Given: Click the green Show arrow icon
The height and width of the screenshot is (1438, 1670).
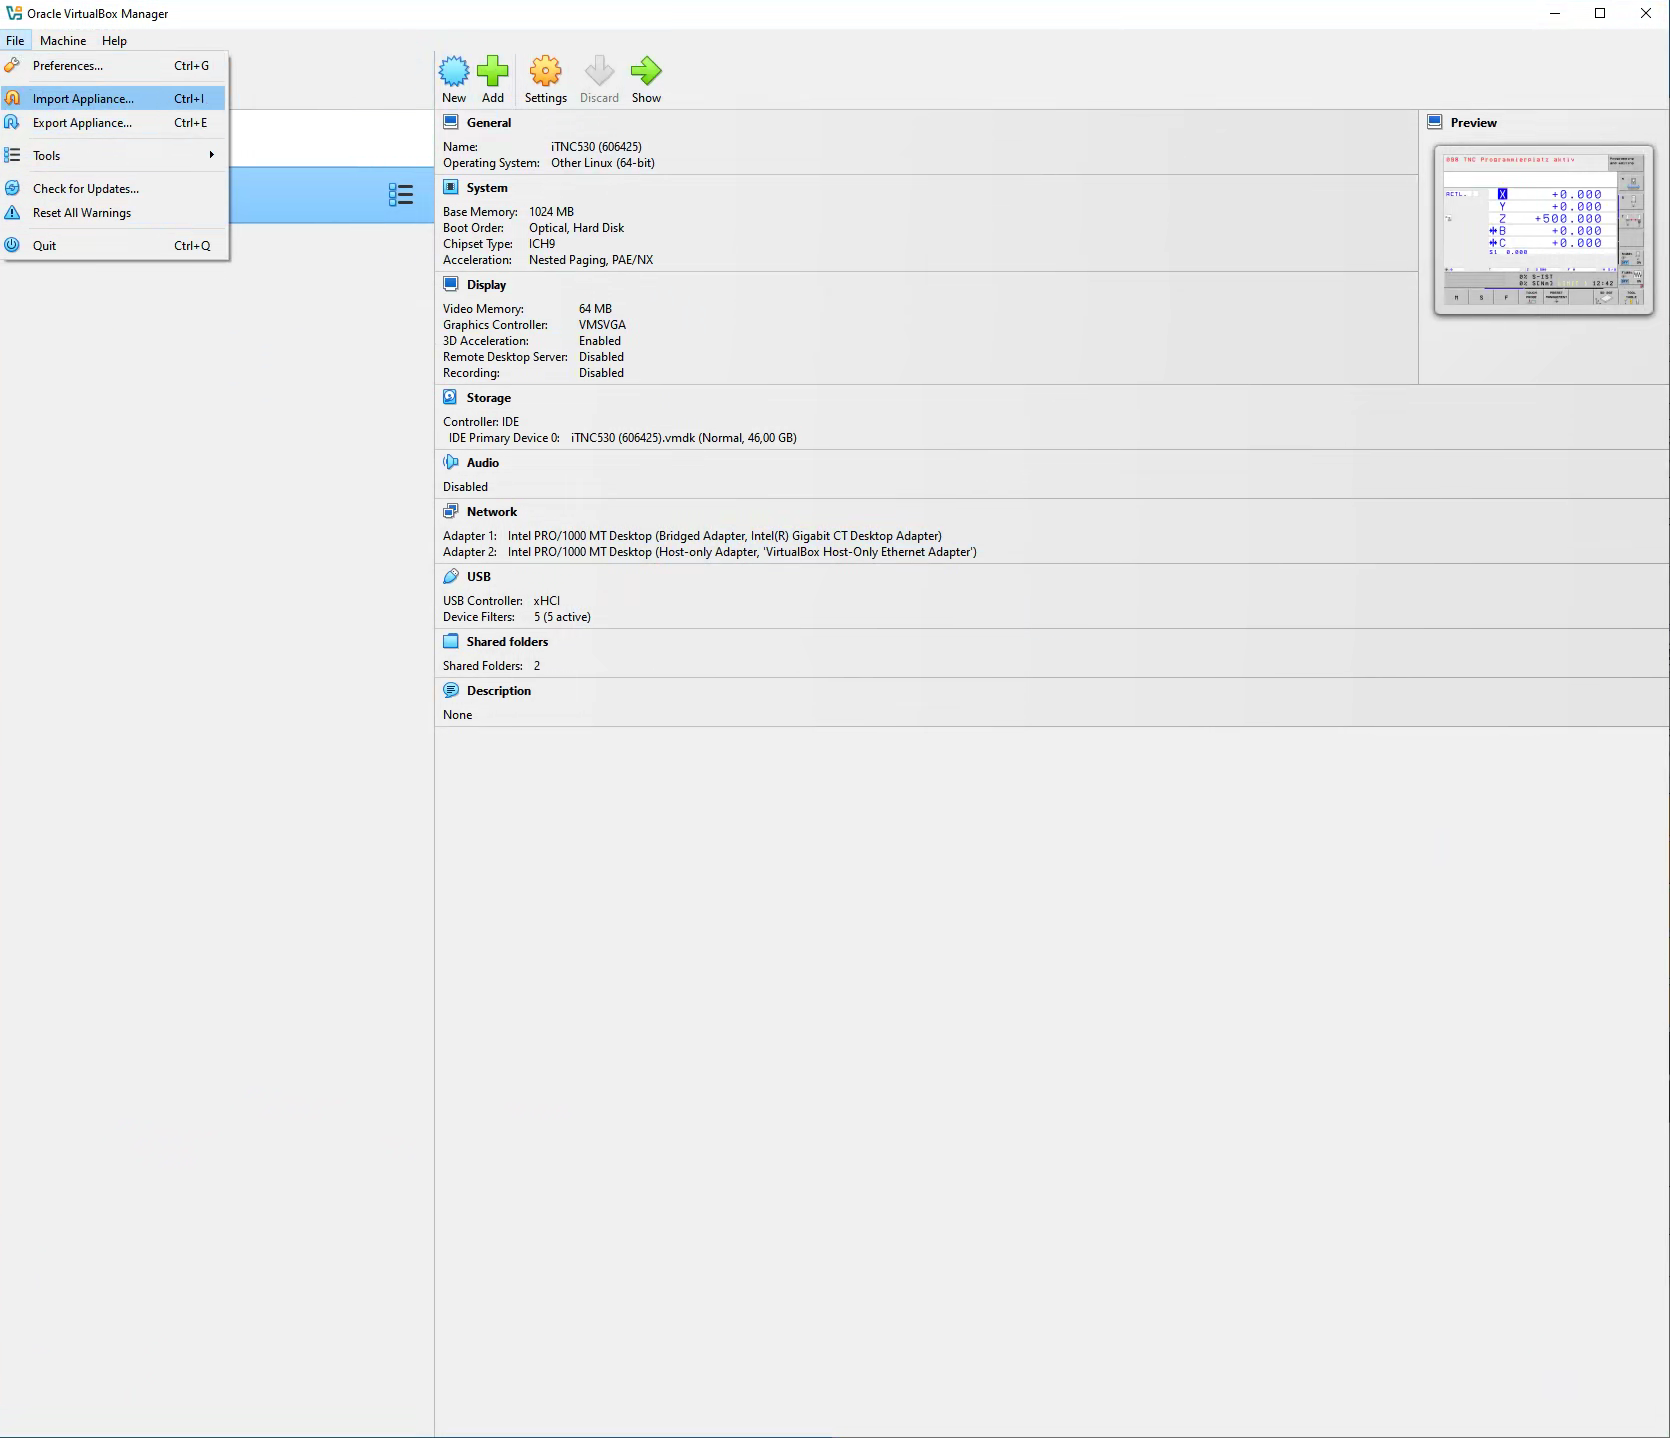Looking at the screenshot, I should pos(646,71).
